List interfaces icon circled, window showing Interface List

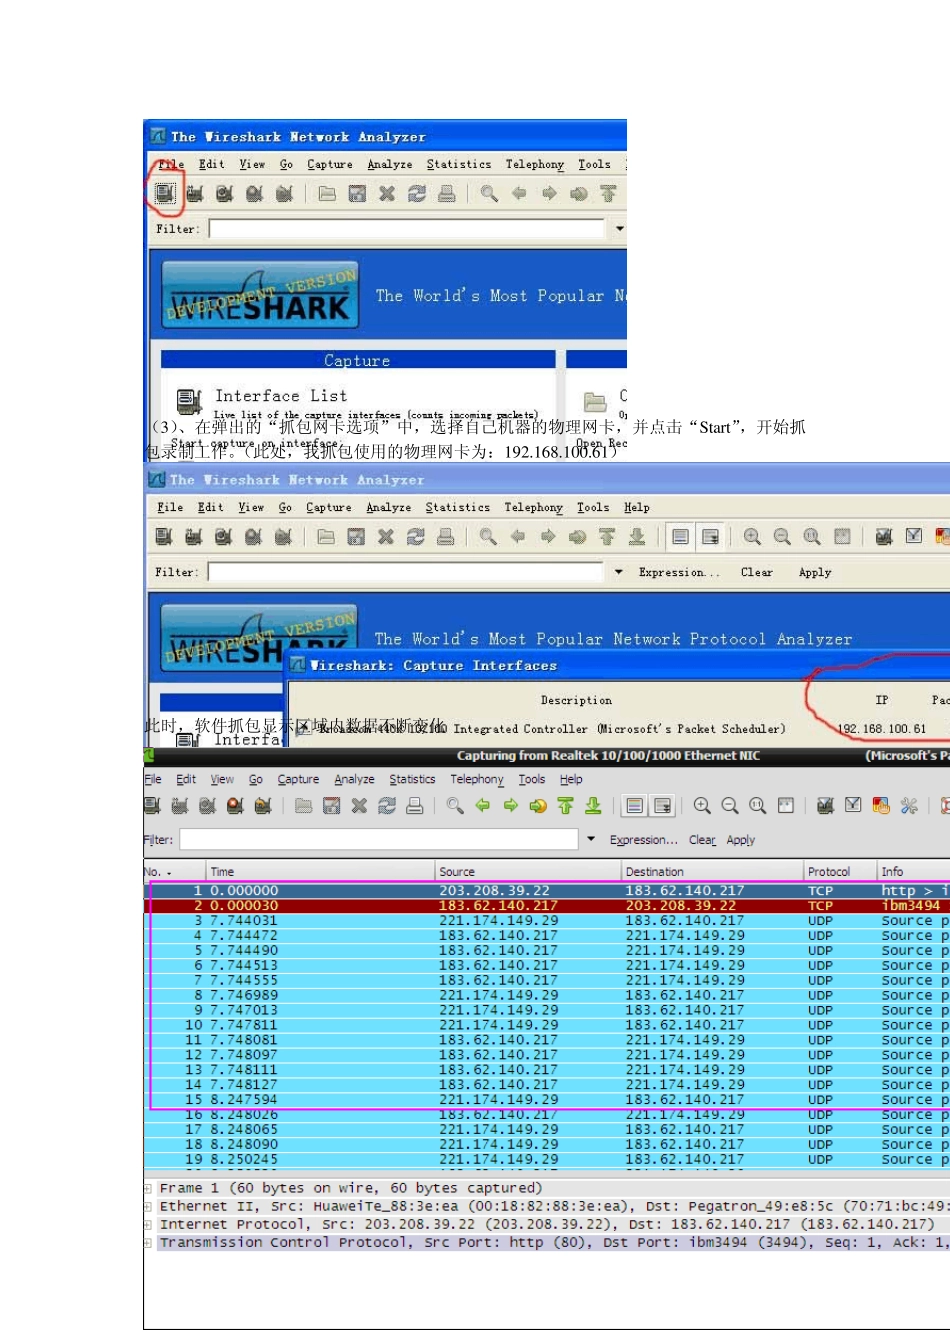point(165,194)
